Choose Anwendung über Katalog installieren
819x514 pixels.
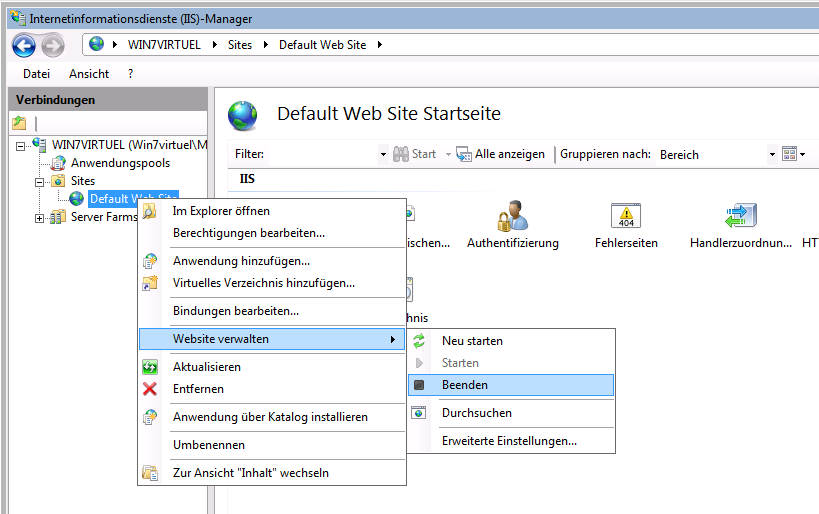tap(272, 417)
